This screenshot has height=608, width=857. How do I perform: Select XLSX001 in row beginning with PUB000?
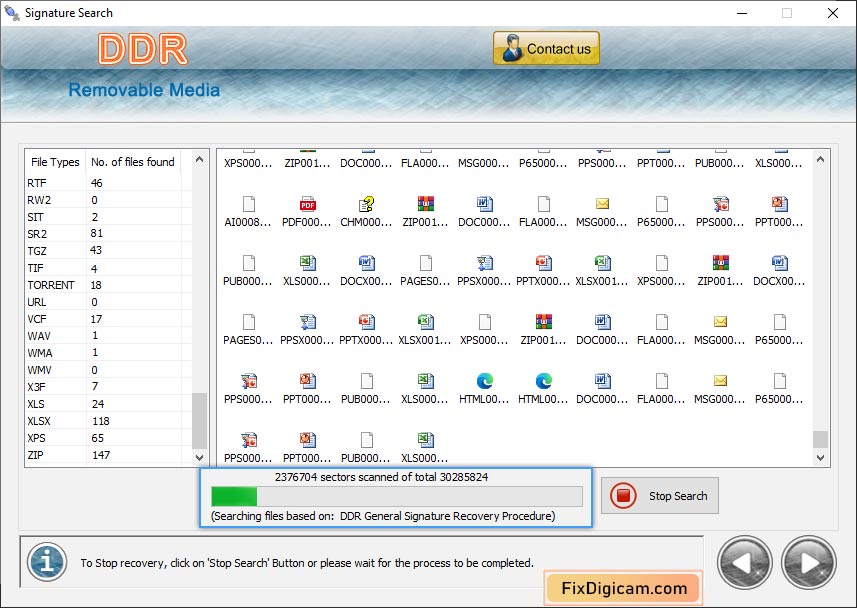(x=602, y=264)
